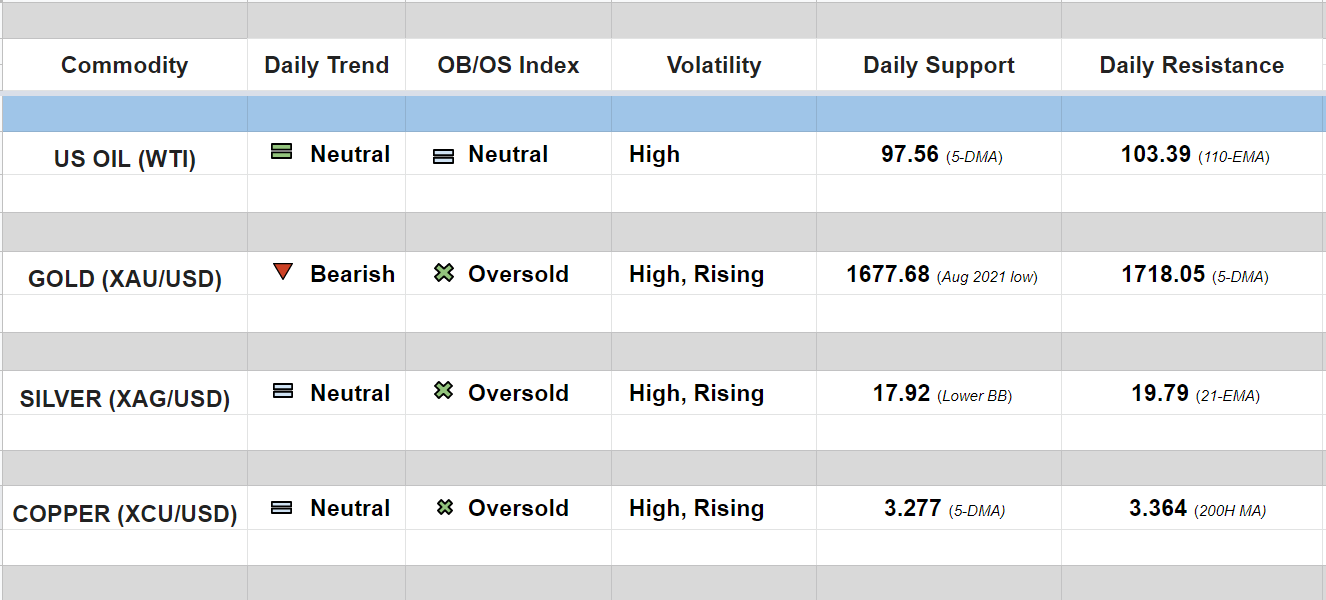The image size is (1326, 600).
Task: Click US Oil's daily resistance value 103.39
Action: point(1156,155)
